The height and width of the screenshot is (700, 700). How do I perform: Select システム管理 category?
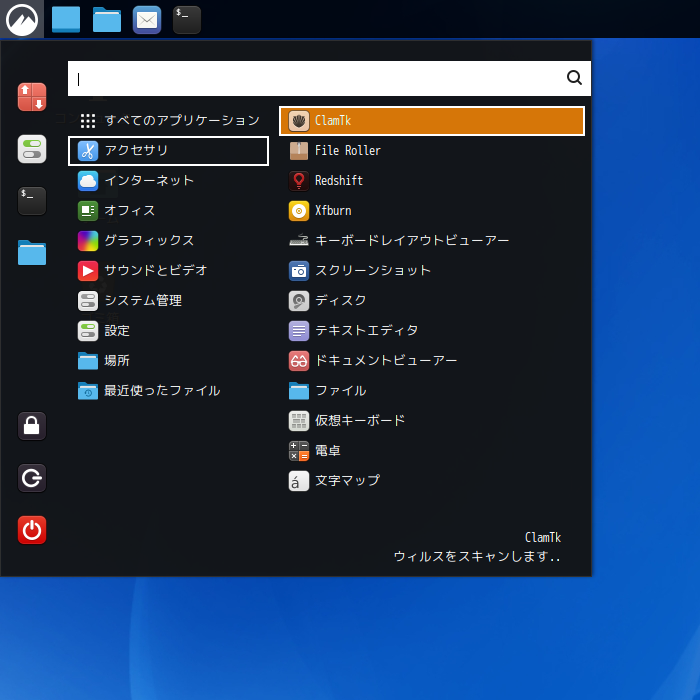click(168, 300)
